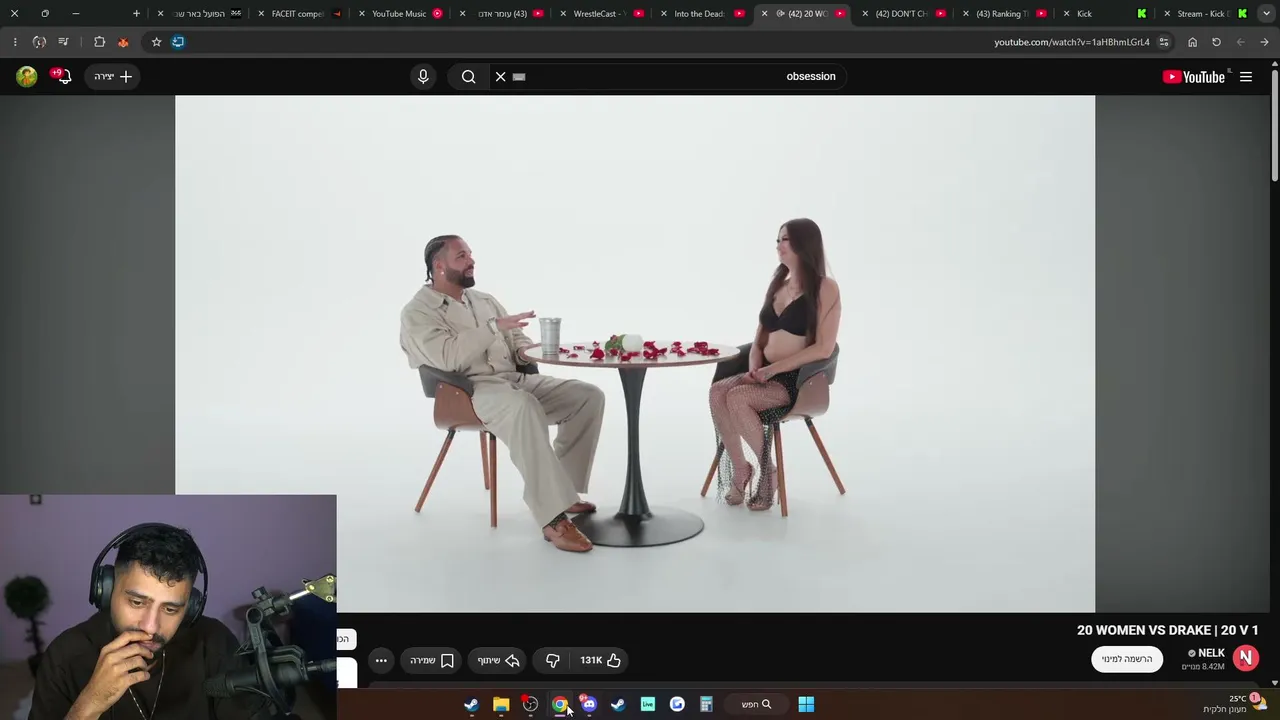Open the browser extensions puzzle icon

coord(99,42)
